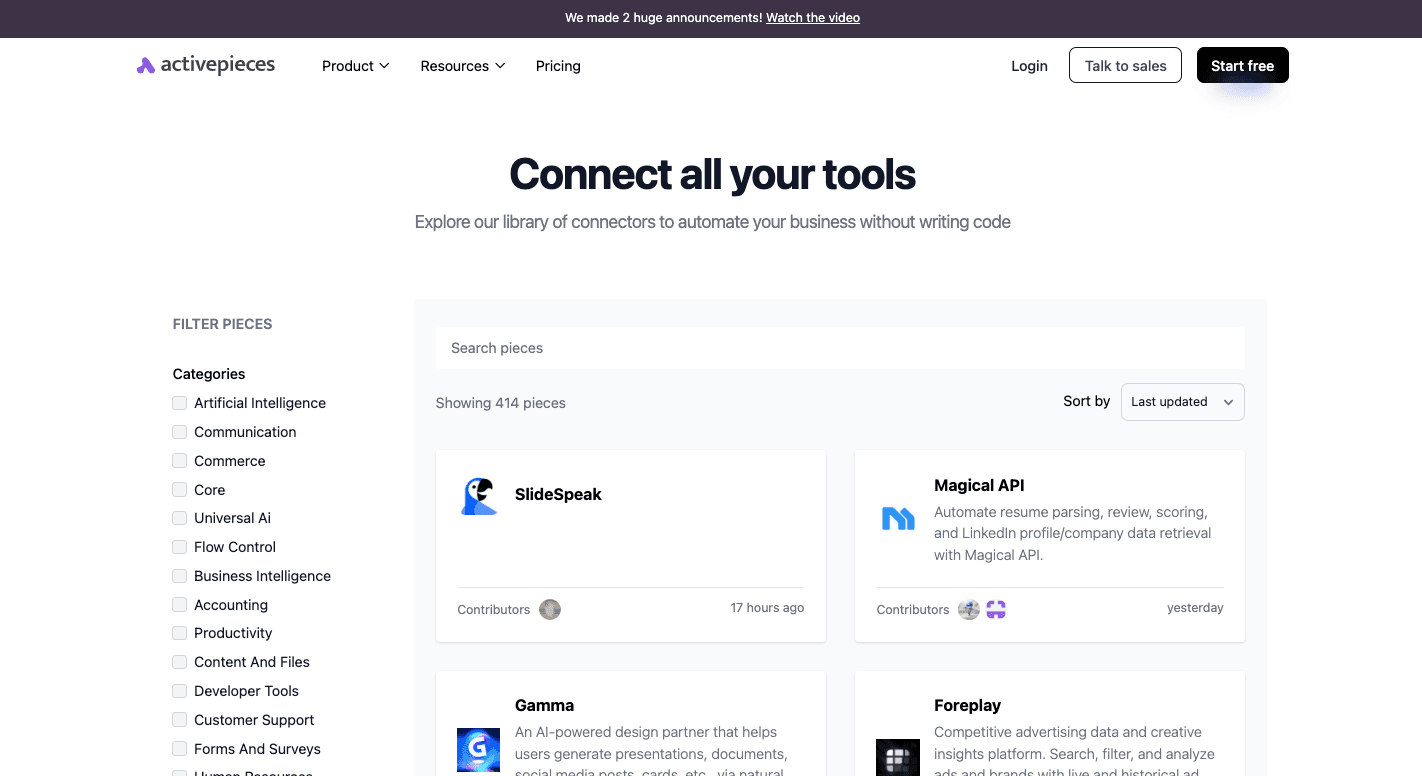The width and height of the screenshot is (1422, 776).
Task: Click the activepieces logo
Action: tap(206, 65)
